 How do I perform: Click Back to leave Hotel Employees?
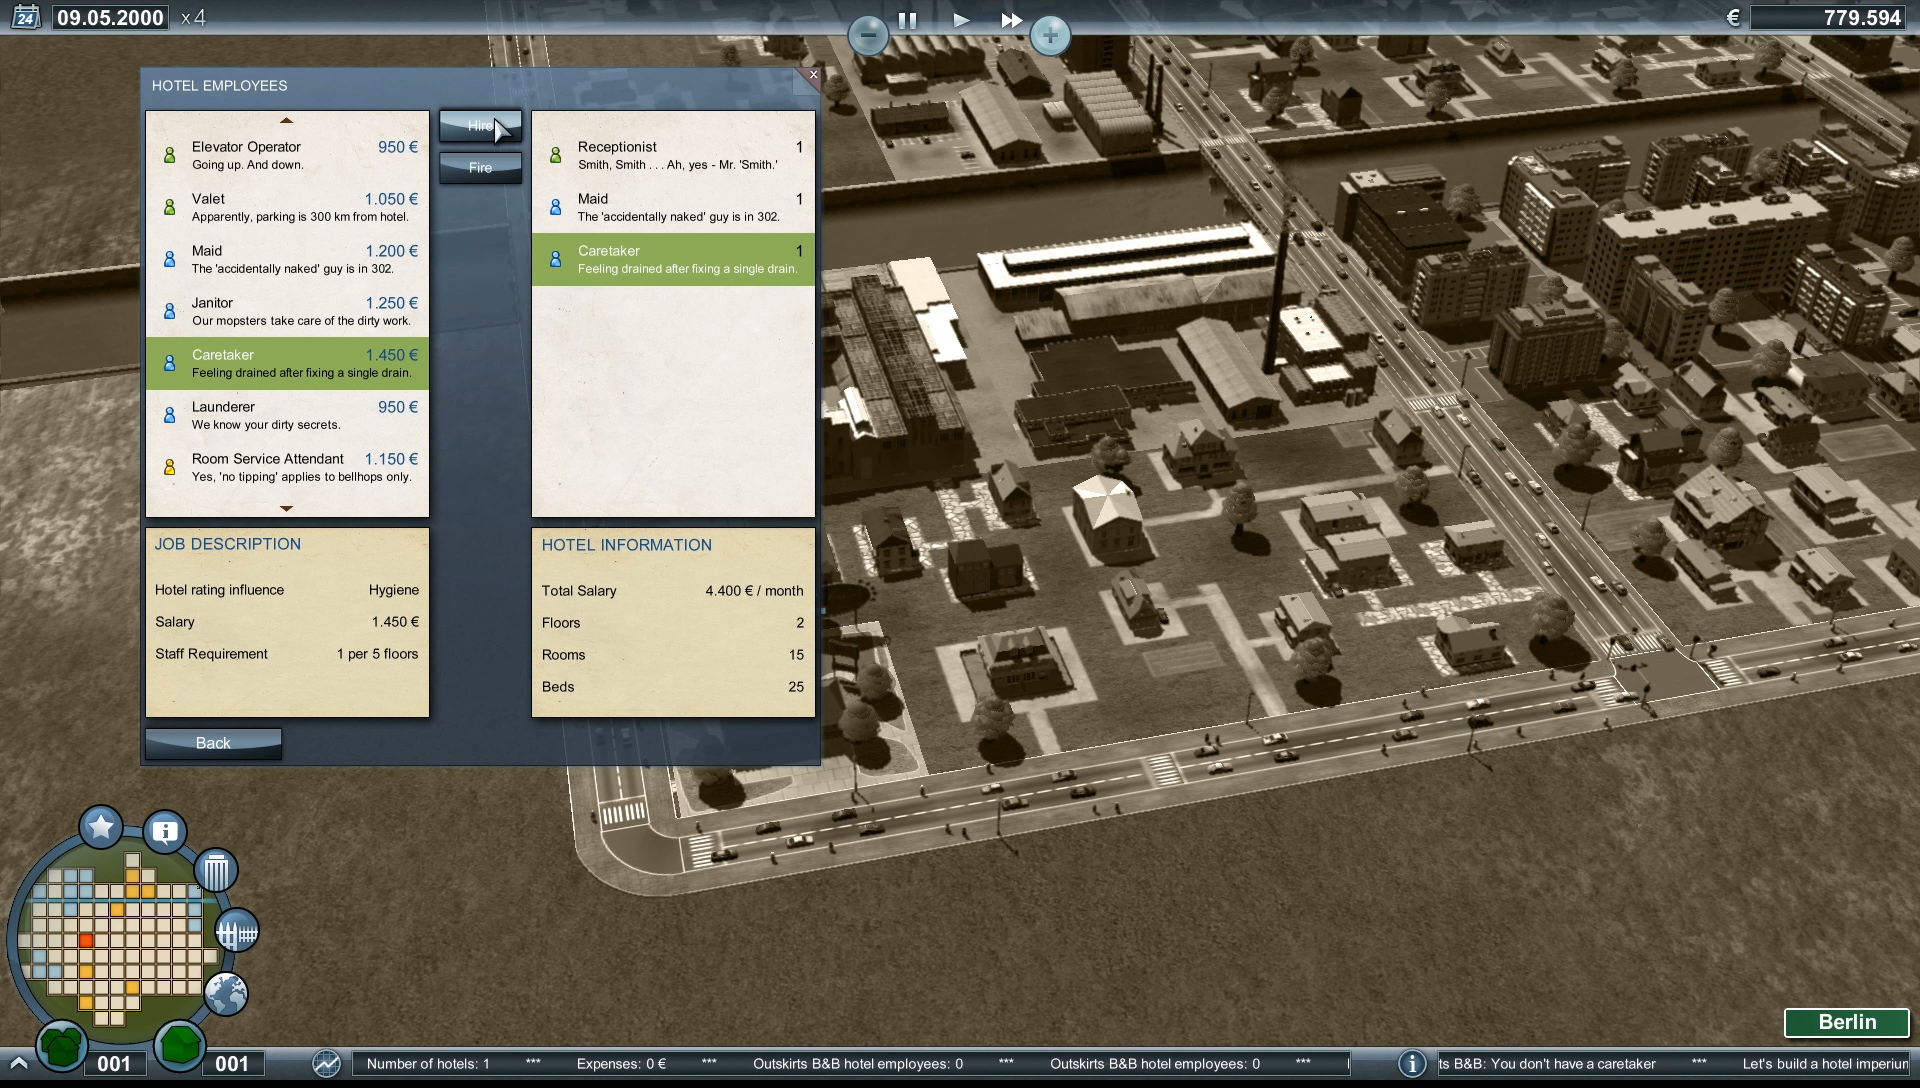[x=213, y=743]
